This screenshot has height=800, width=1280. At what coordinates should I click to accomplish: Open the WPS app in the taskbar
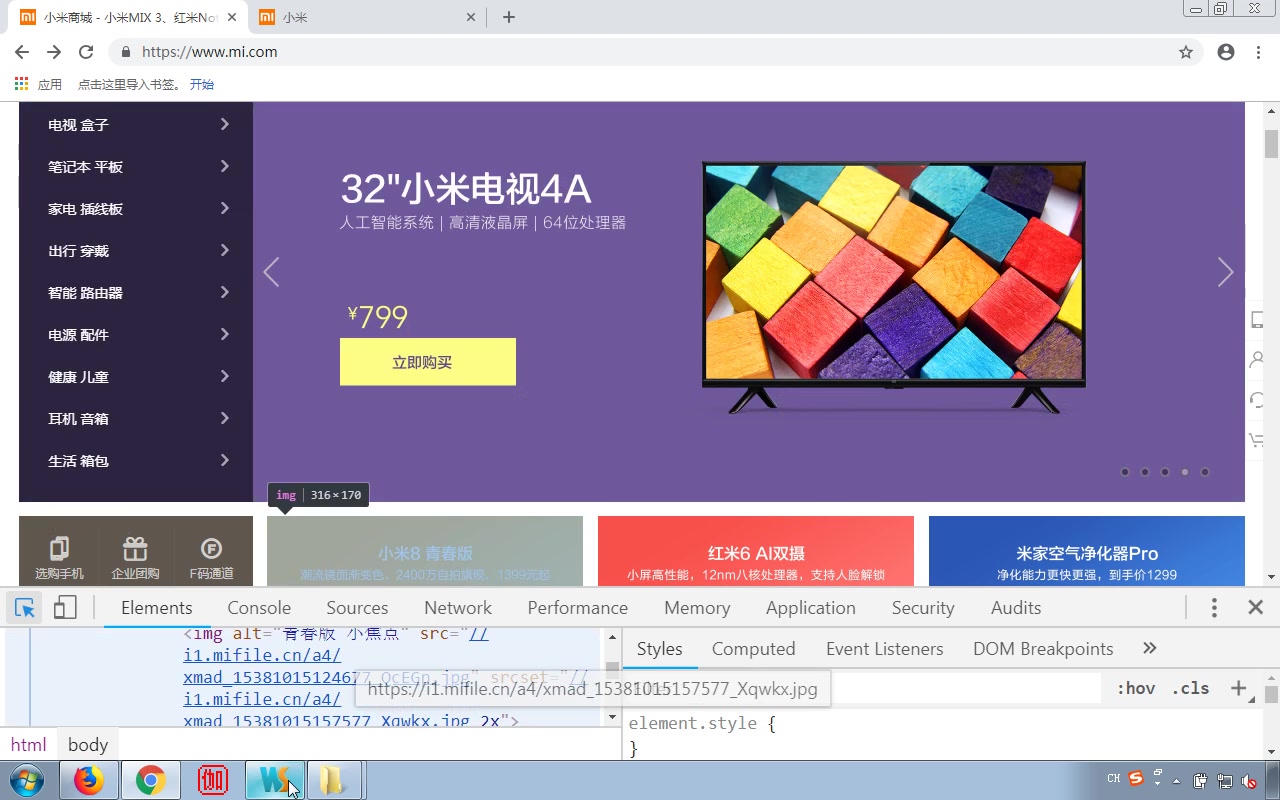click(274, 780)
